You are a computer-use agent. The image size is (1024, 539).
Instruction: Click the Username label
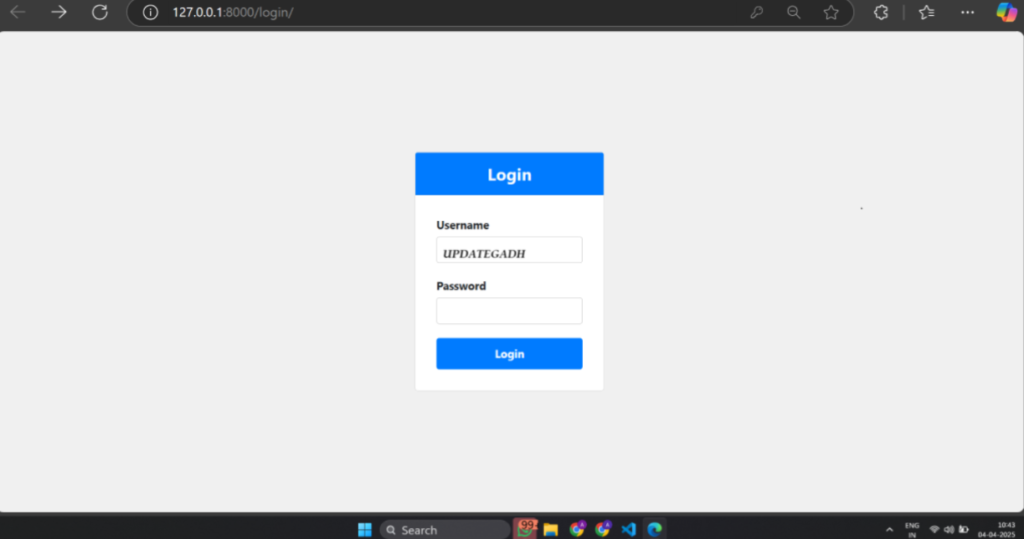coord(462,225)
